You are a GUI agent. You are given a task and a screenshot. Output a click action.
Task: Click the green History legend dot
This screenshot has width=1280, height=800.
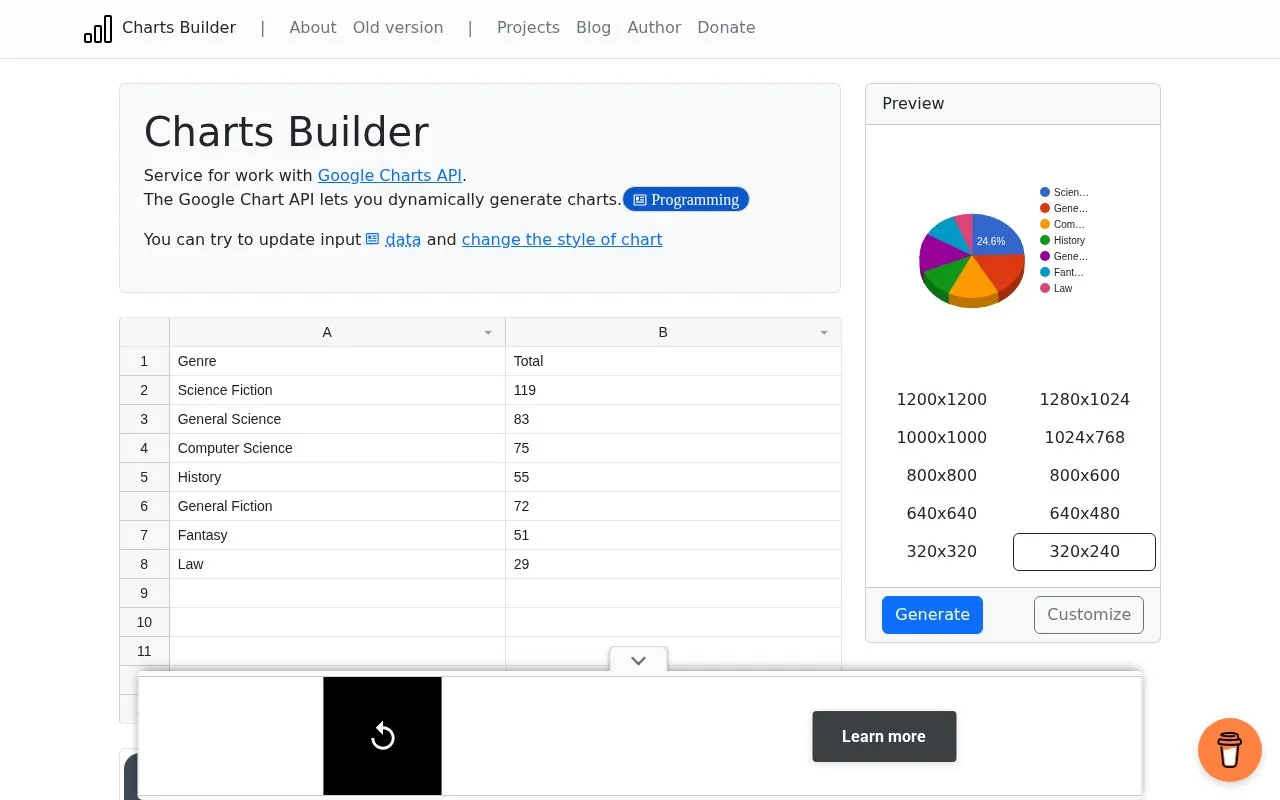(x=1045, y=240)
